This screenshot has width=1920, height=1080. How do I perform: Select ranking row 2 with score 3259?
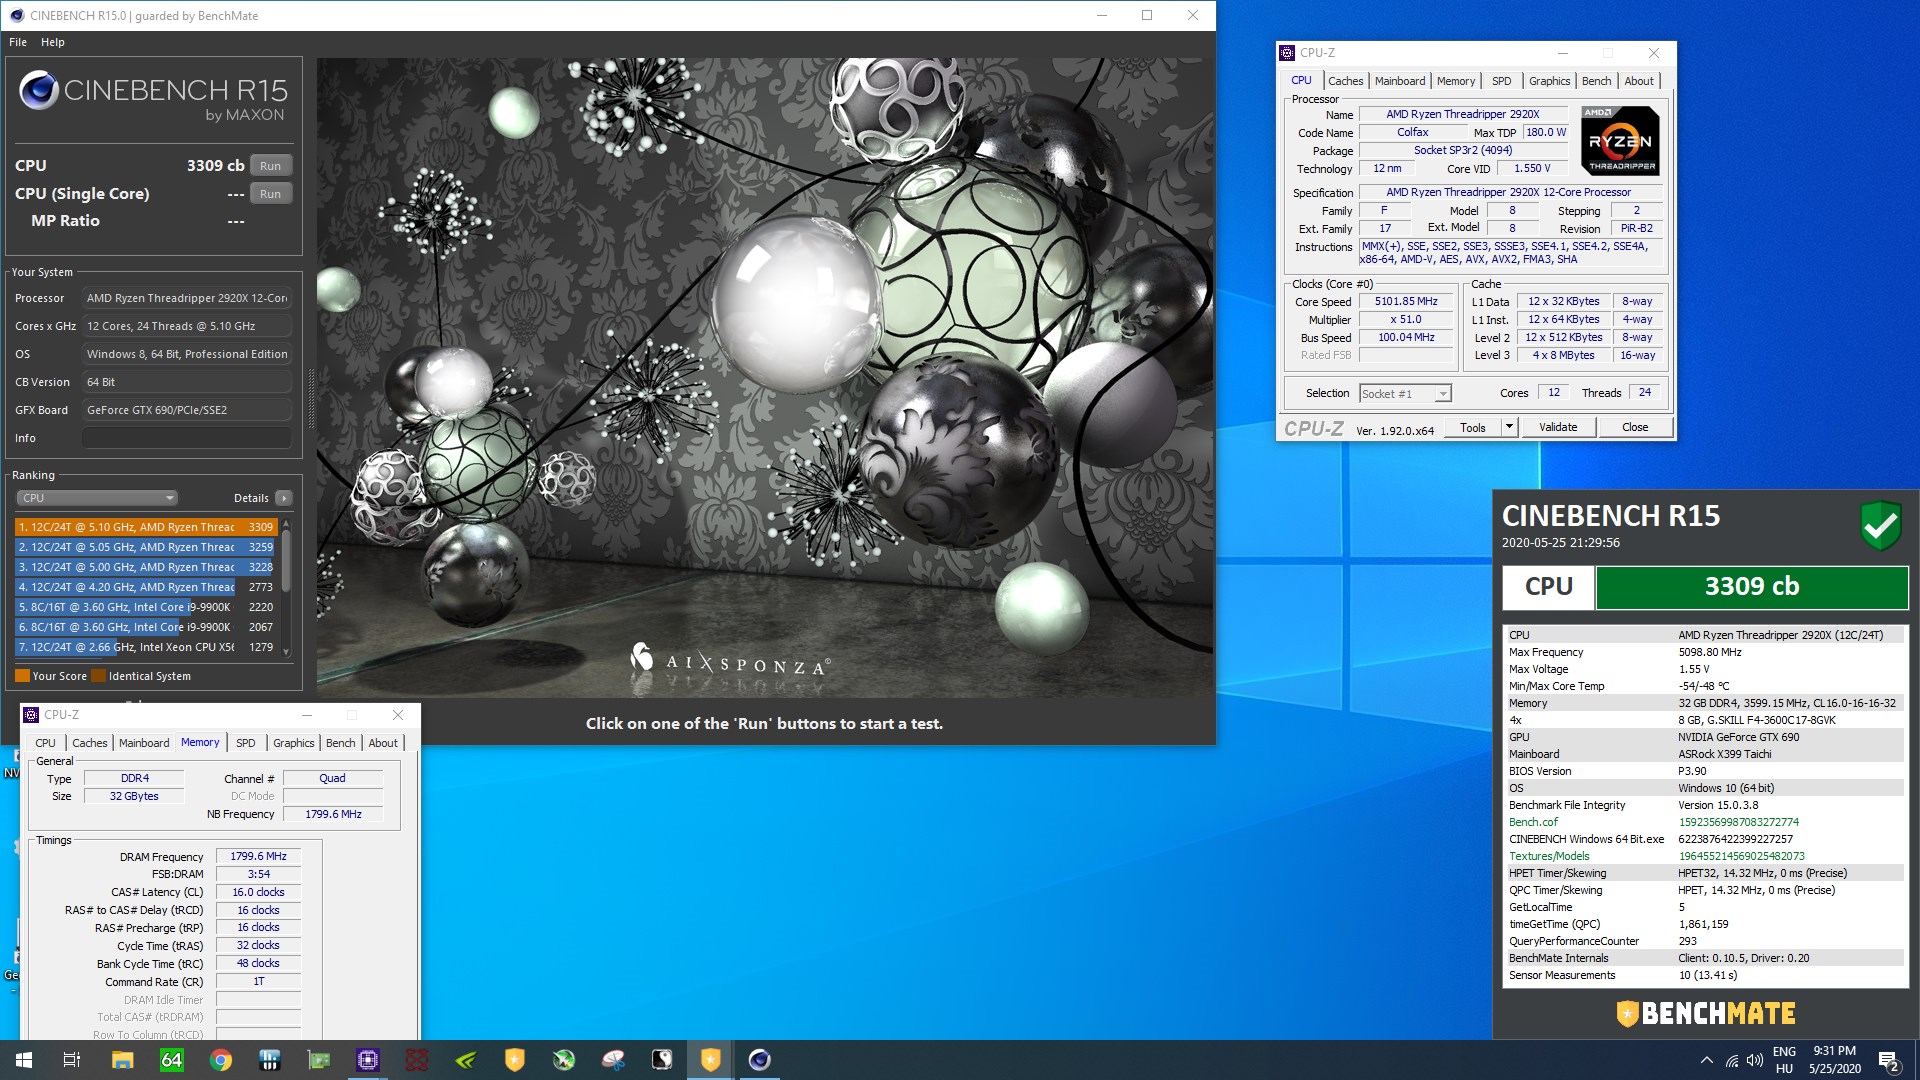click(146, 547)
